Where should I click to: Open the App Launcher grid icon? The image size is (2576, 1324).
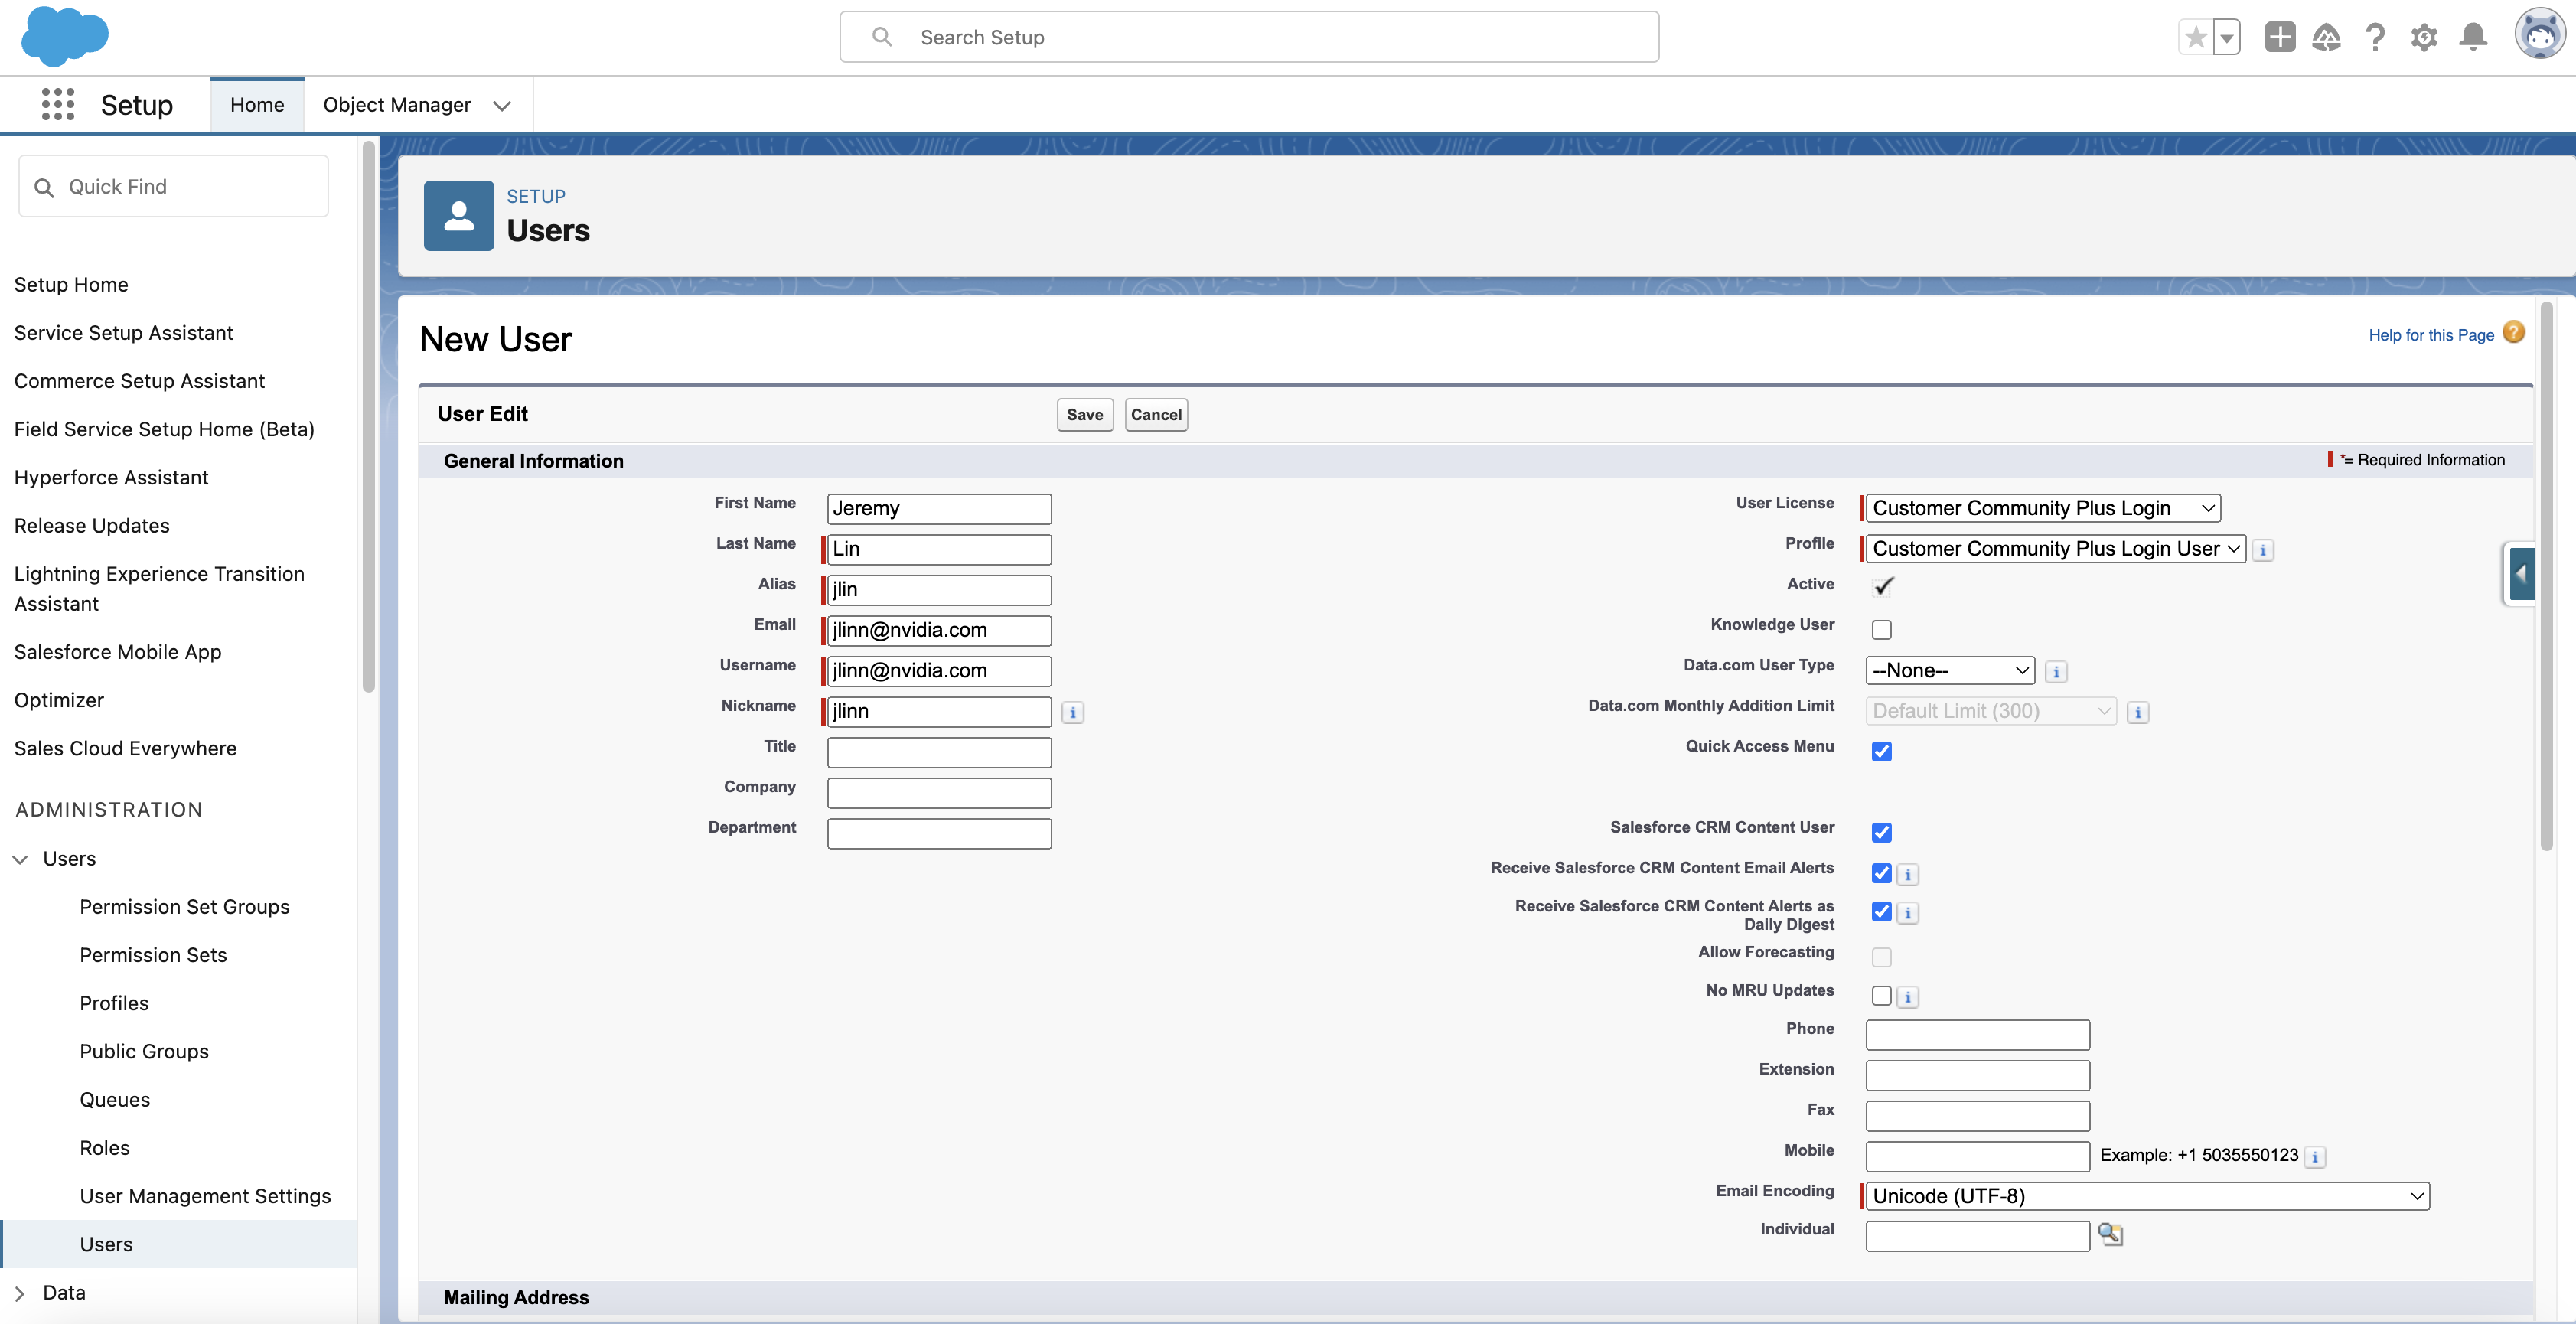coord(58,104)
